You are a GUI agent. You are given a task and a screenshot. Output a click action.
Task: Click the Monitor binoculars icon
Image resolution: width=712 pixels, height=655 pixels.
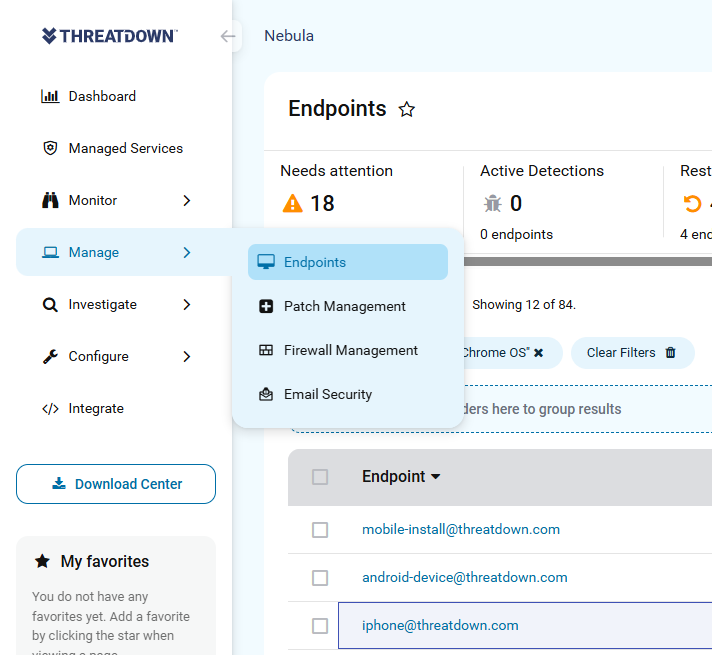pos(50,200)
